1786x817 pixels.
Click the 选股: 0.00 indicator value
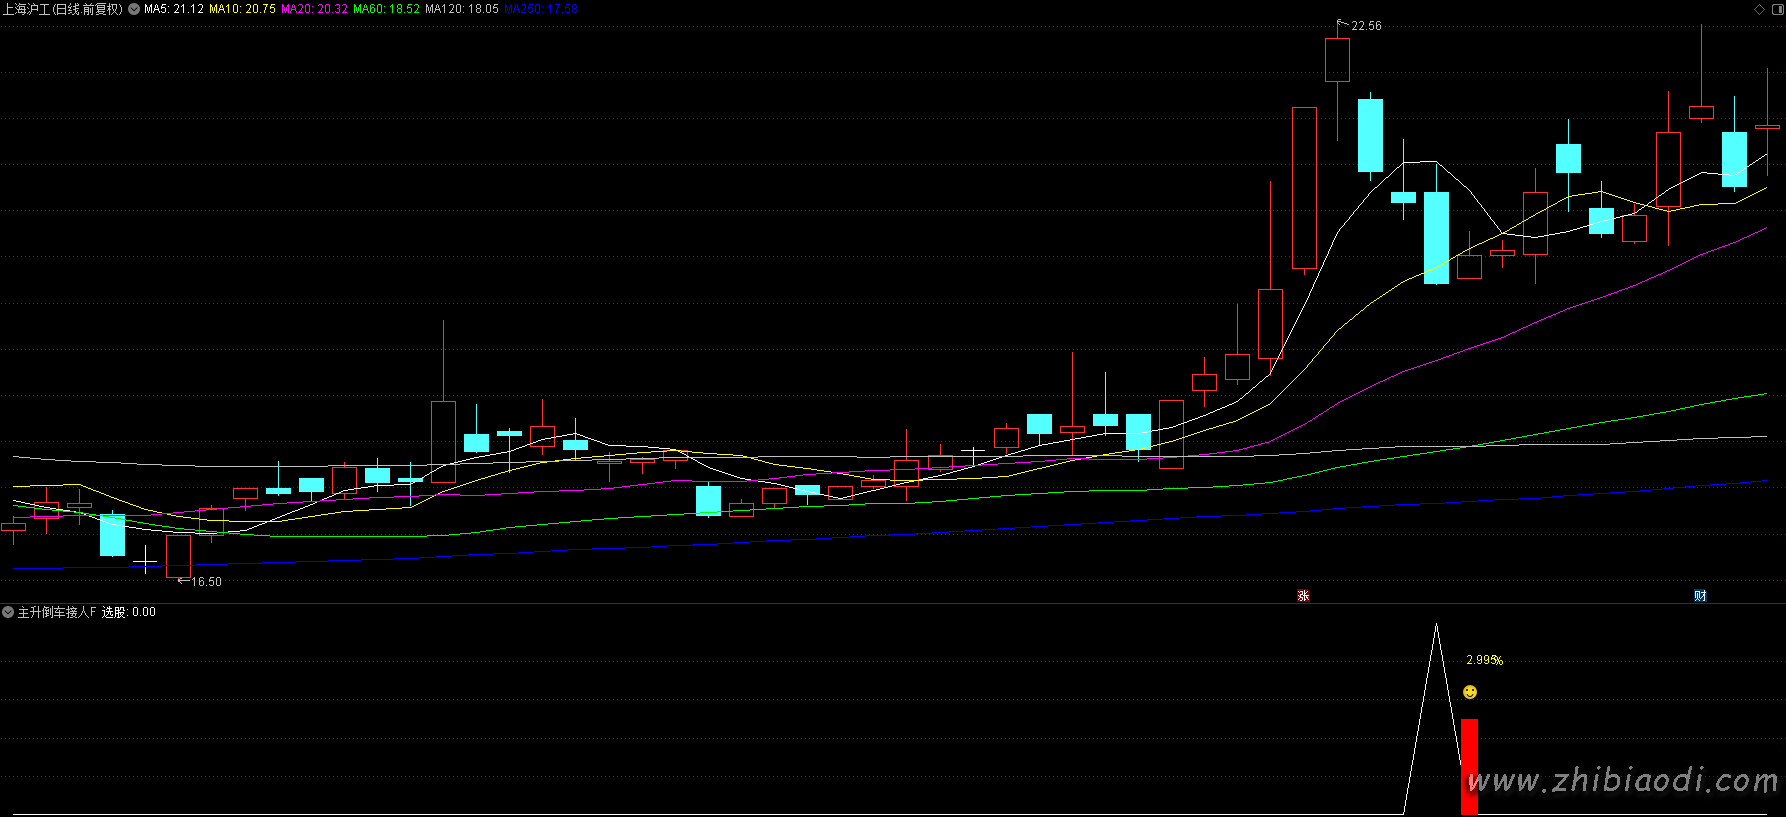(129, 612)
